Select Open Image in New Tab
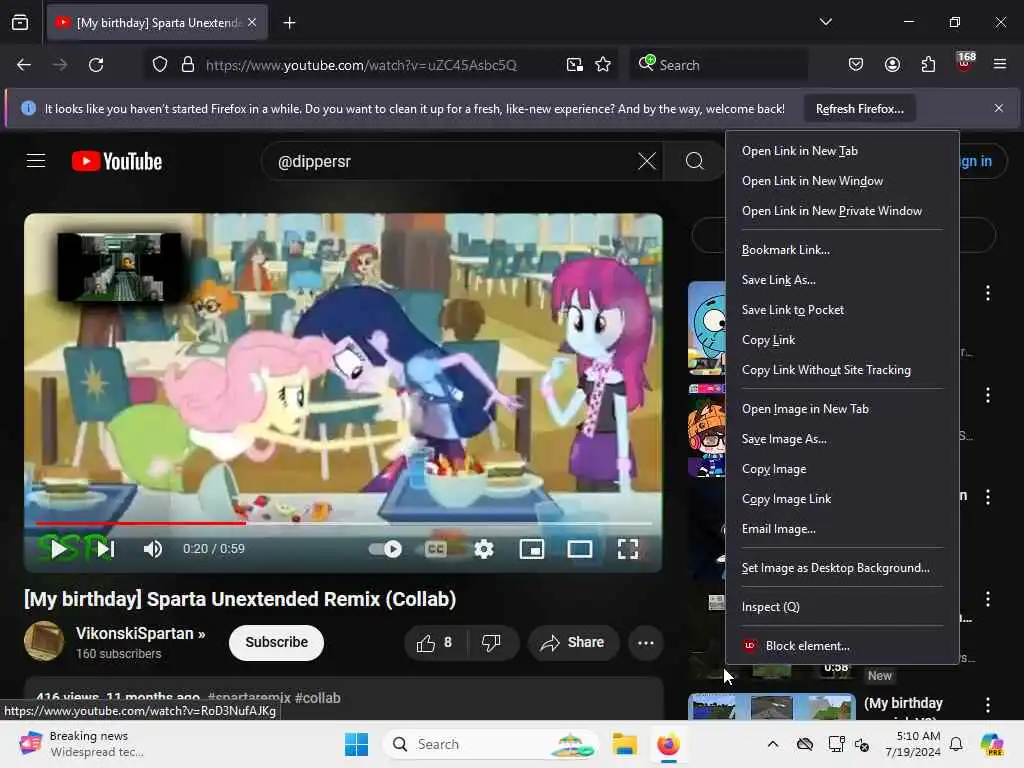The height and width of the screenshot is (768, 1024). click(841, 409)
